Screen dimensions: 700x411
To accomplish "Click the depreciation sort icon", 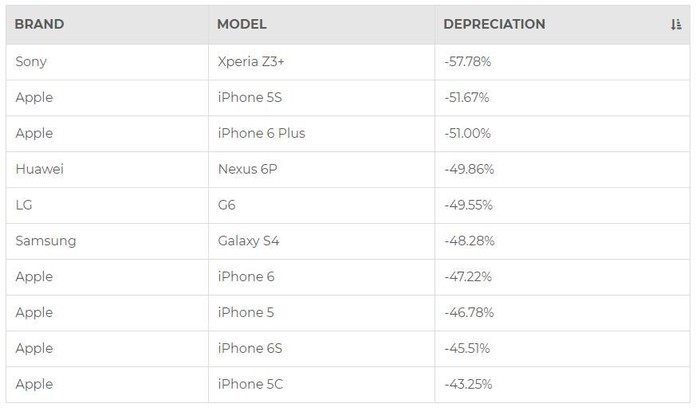I will click(676, 25).
